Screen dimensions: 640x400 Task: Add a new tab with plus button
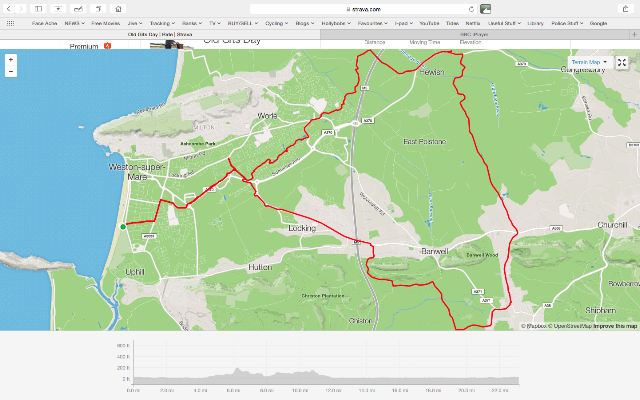click(634, 35)
